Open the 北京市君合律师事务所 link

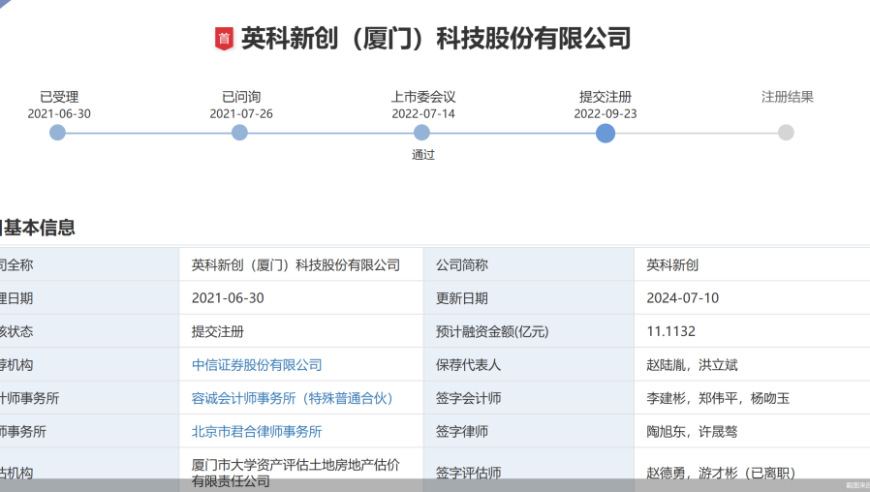tap(257, 432)
